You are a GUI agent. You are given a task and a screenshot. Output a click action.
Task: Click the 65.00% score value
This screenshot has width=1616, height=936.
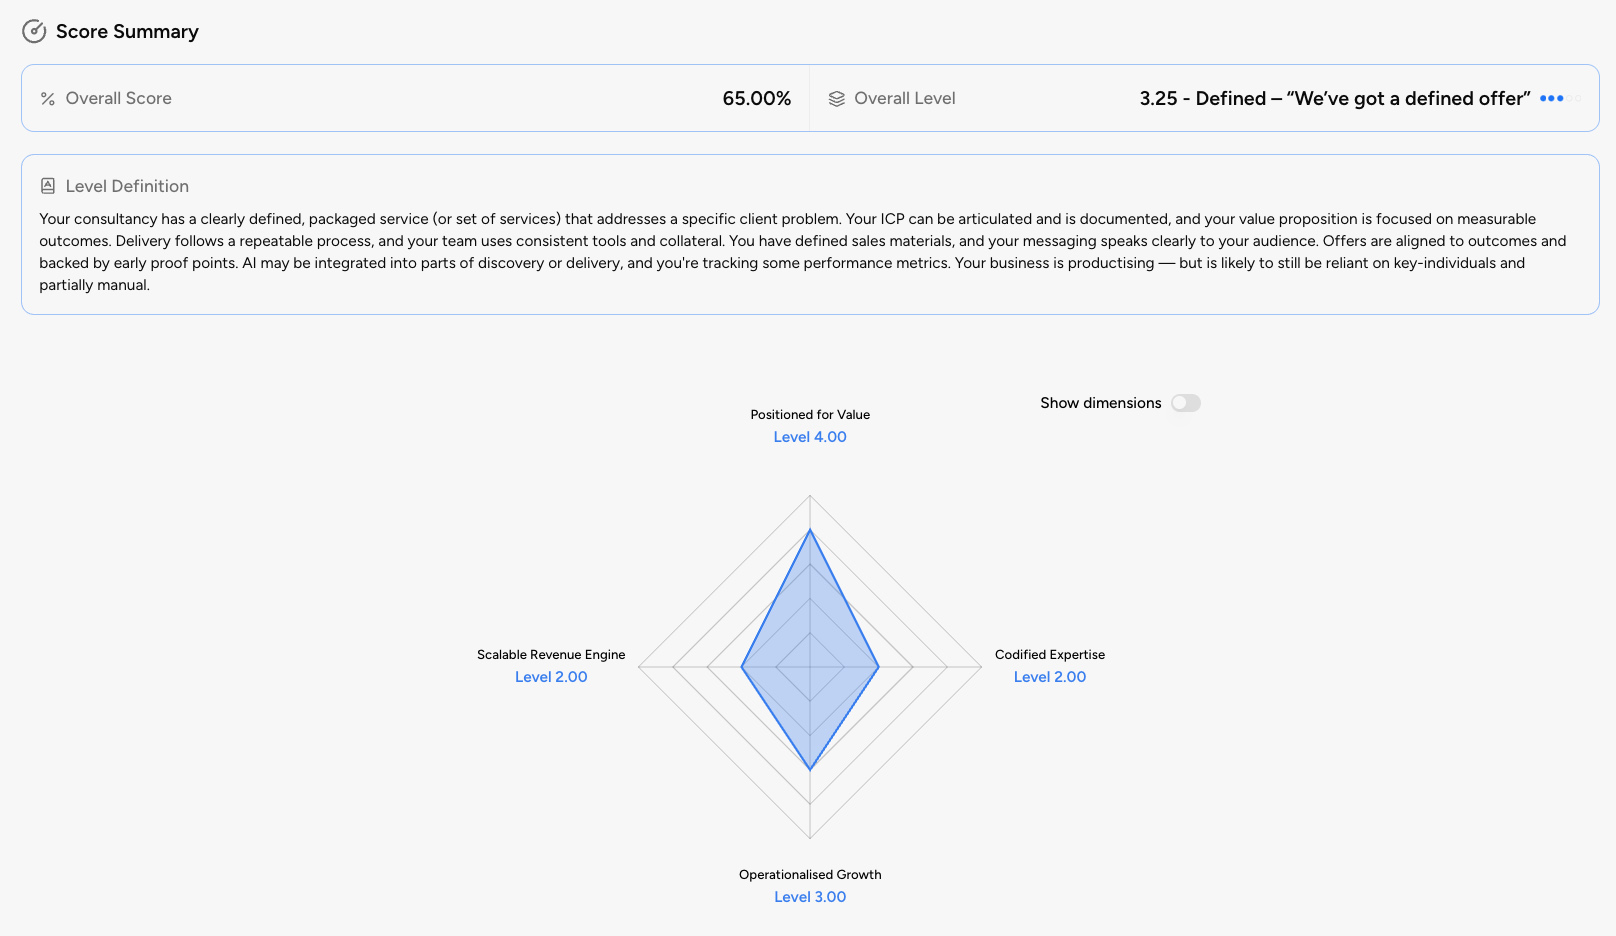coord(757,98)
